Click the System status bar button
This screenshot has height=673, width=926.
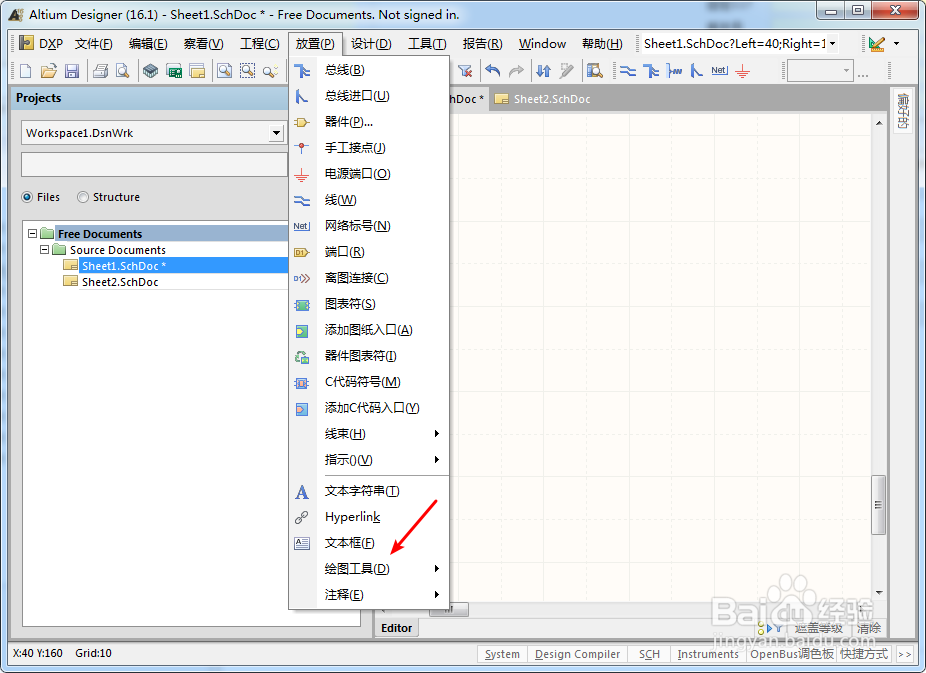pos(502,654)
